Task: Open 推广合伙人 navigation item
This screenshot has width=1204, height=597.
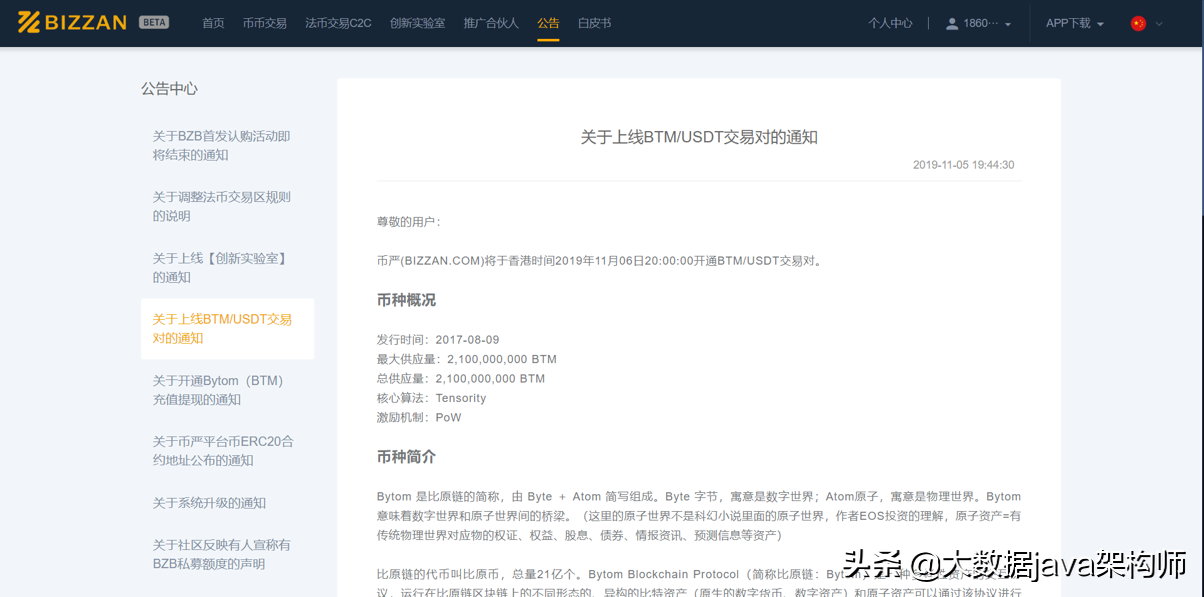Action: coord(491,23)
